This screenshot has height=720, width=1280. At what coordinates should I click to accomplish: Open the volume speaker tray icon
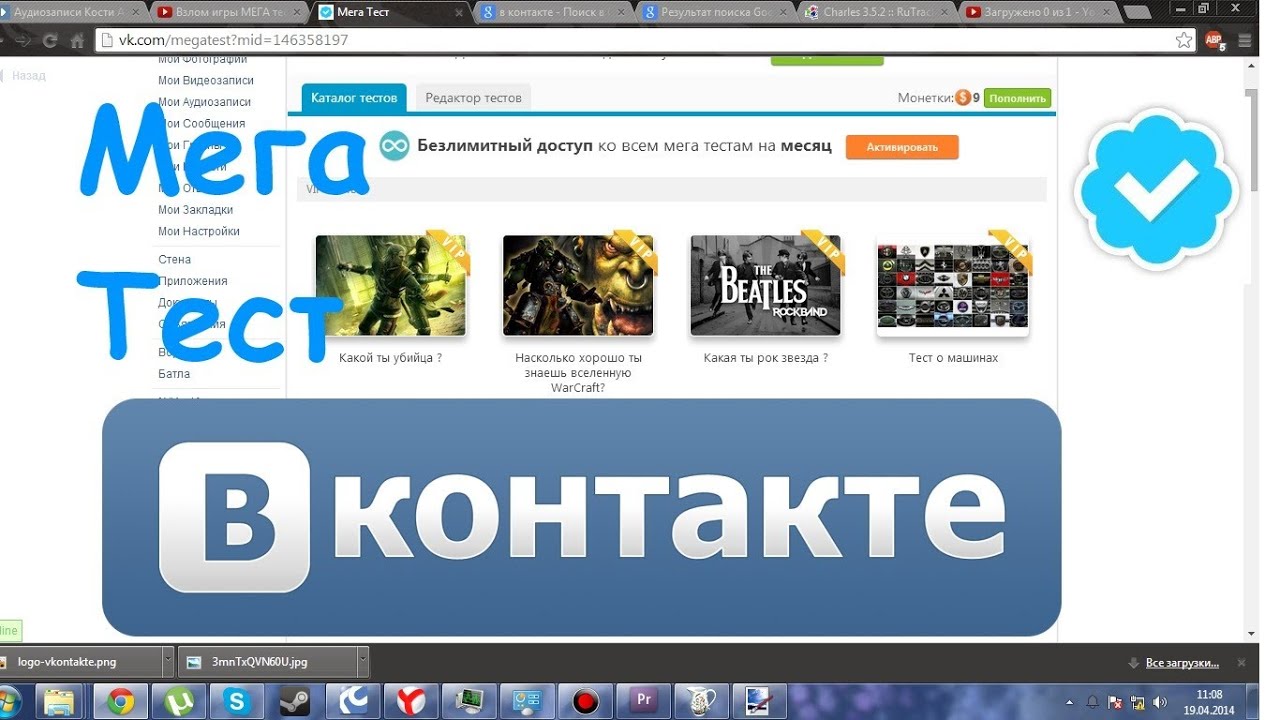1160,702
